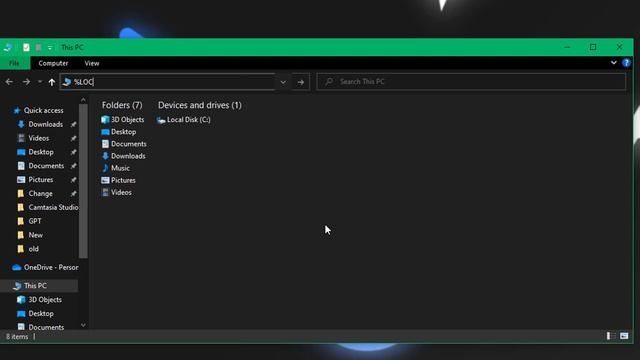Screen dimensions: 640x360
Task: Open the old folder in sidebar
Action: 33,249
